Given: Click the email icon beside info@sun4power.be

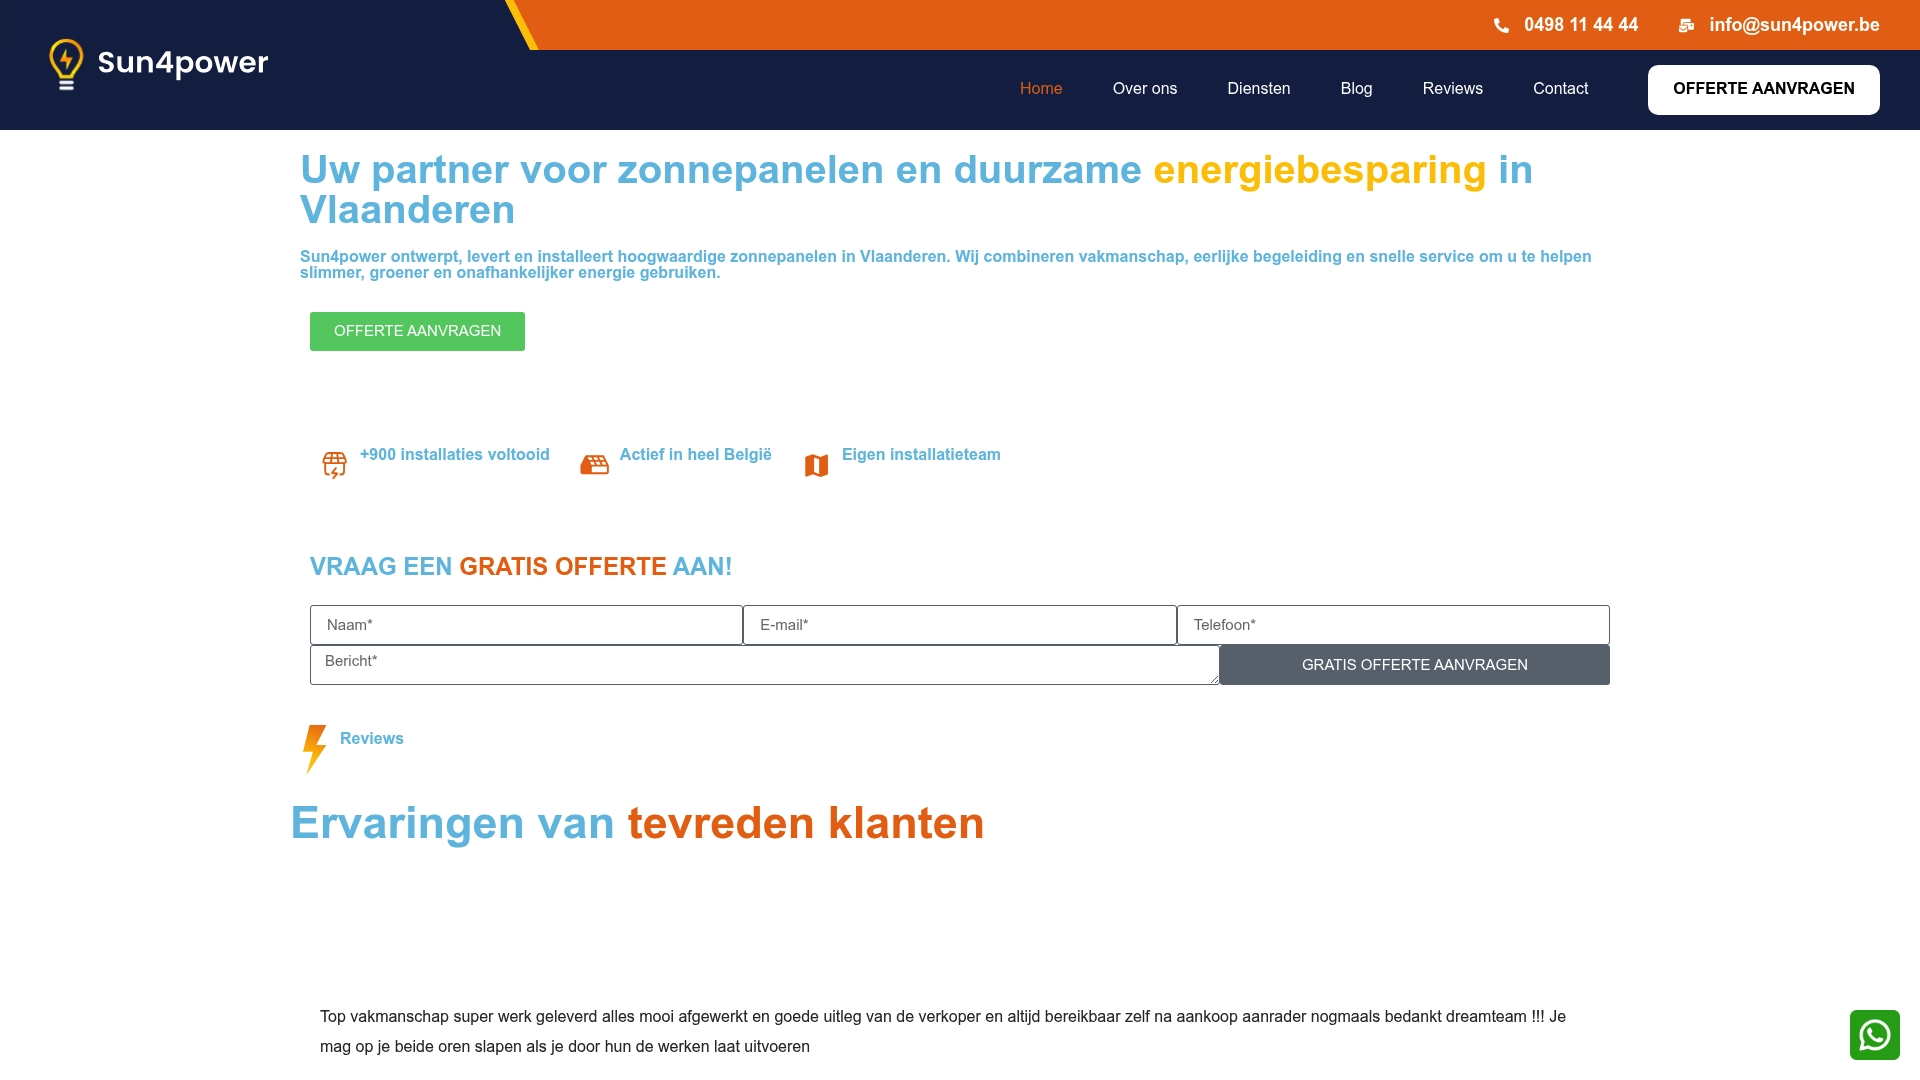Looking at the screenshot, I should click(1686, 26).
